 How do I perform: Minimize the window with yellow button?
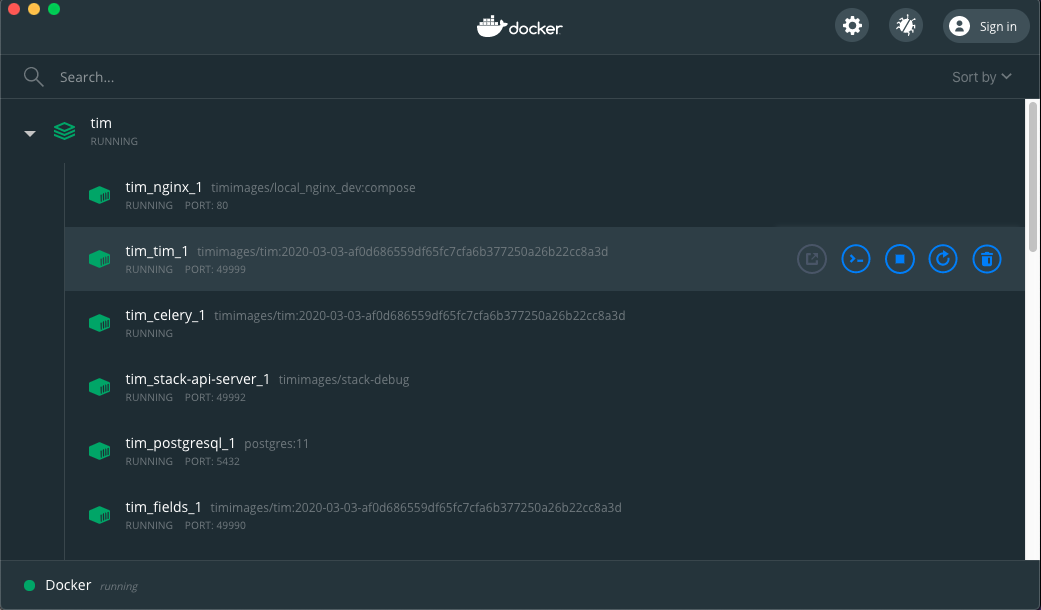34,9
